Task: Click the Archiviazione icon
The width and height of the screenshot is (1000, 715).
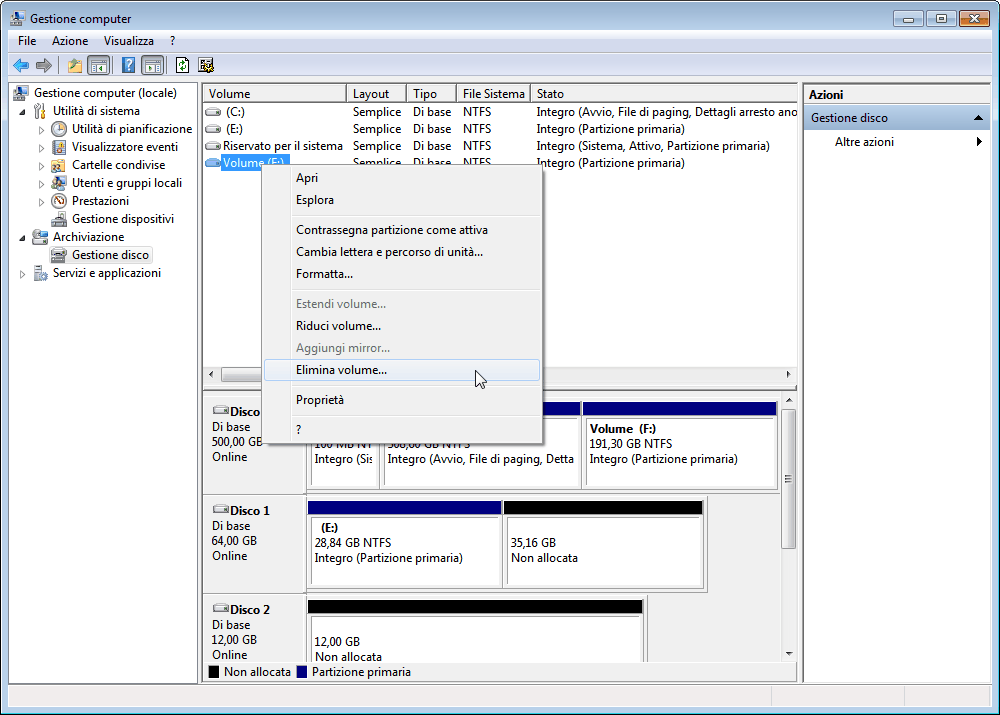Action: (40, 237)
